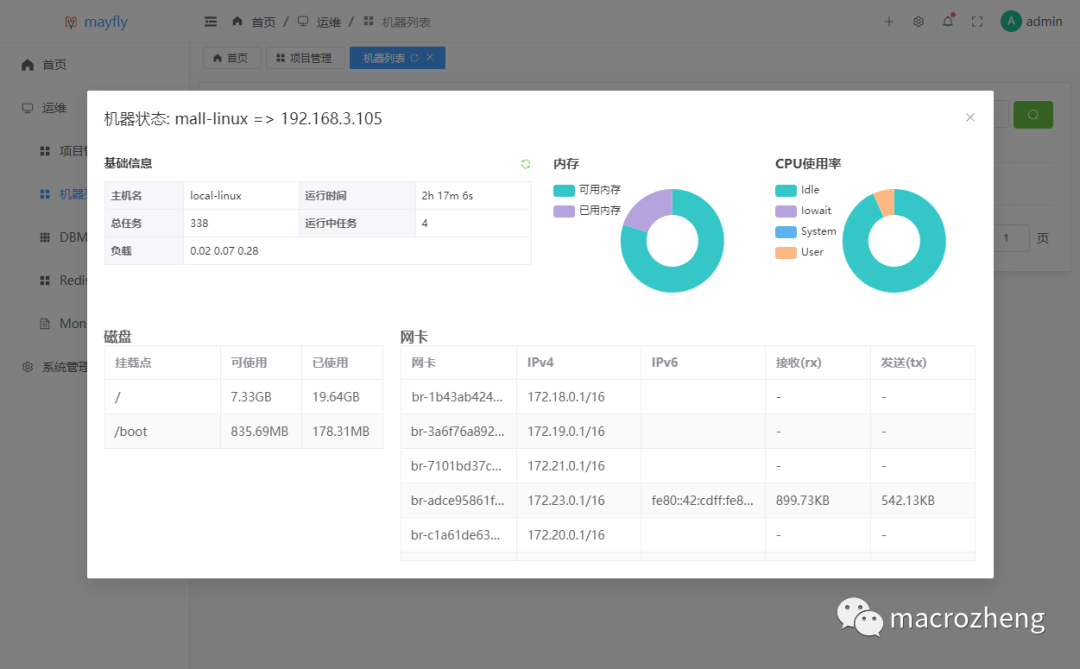1080x669 pixels.
Task: Refresh the 基础信息 panel data
Action: coord(525,164)
